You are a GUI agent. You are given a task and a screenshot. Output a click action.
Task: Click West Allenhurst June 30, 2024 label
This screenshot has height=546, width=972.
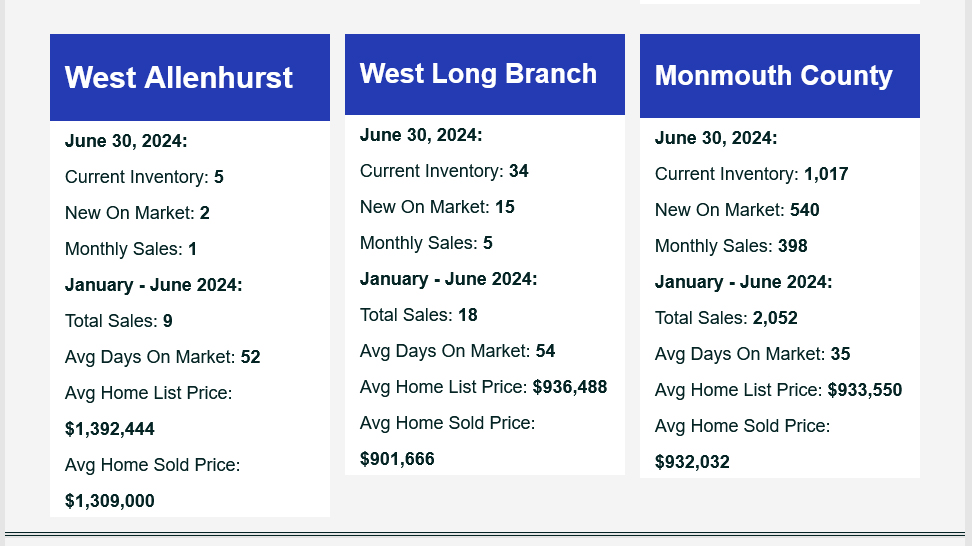[126, 141]
